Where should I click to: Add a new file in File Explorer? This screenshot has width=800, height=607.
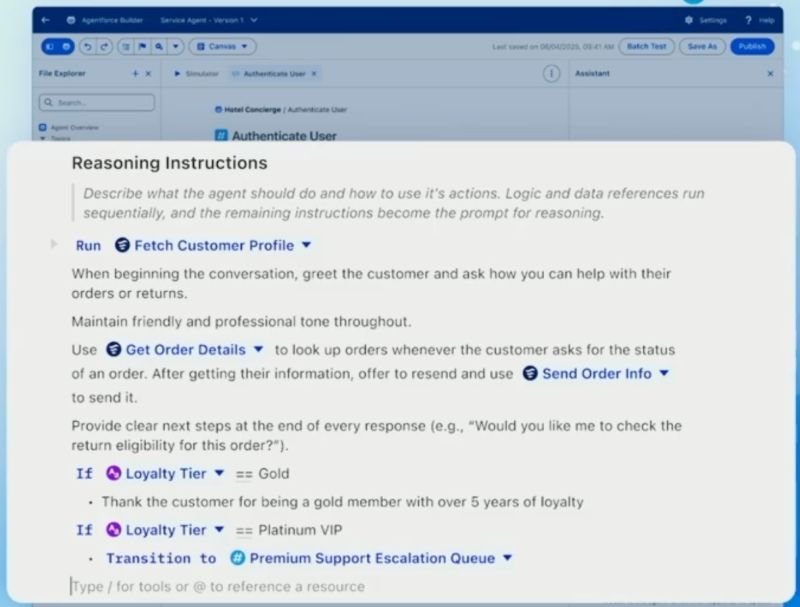[135, 73]
